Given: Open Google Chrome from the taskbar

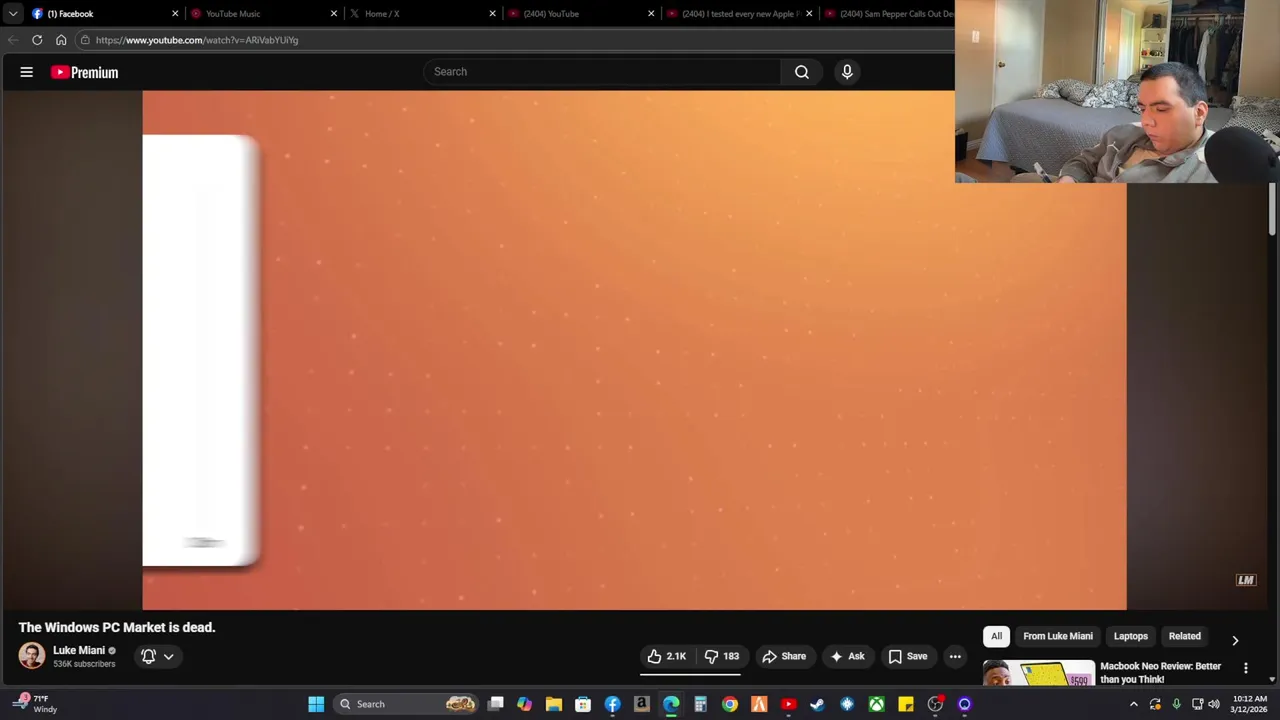Looking at the screenshot, I should point(730,704).
